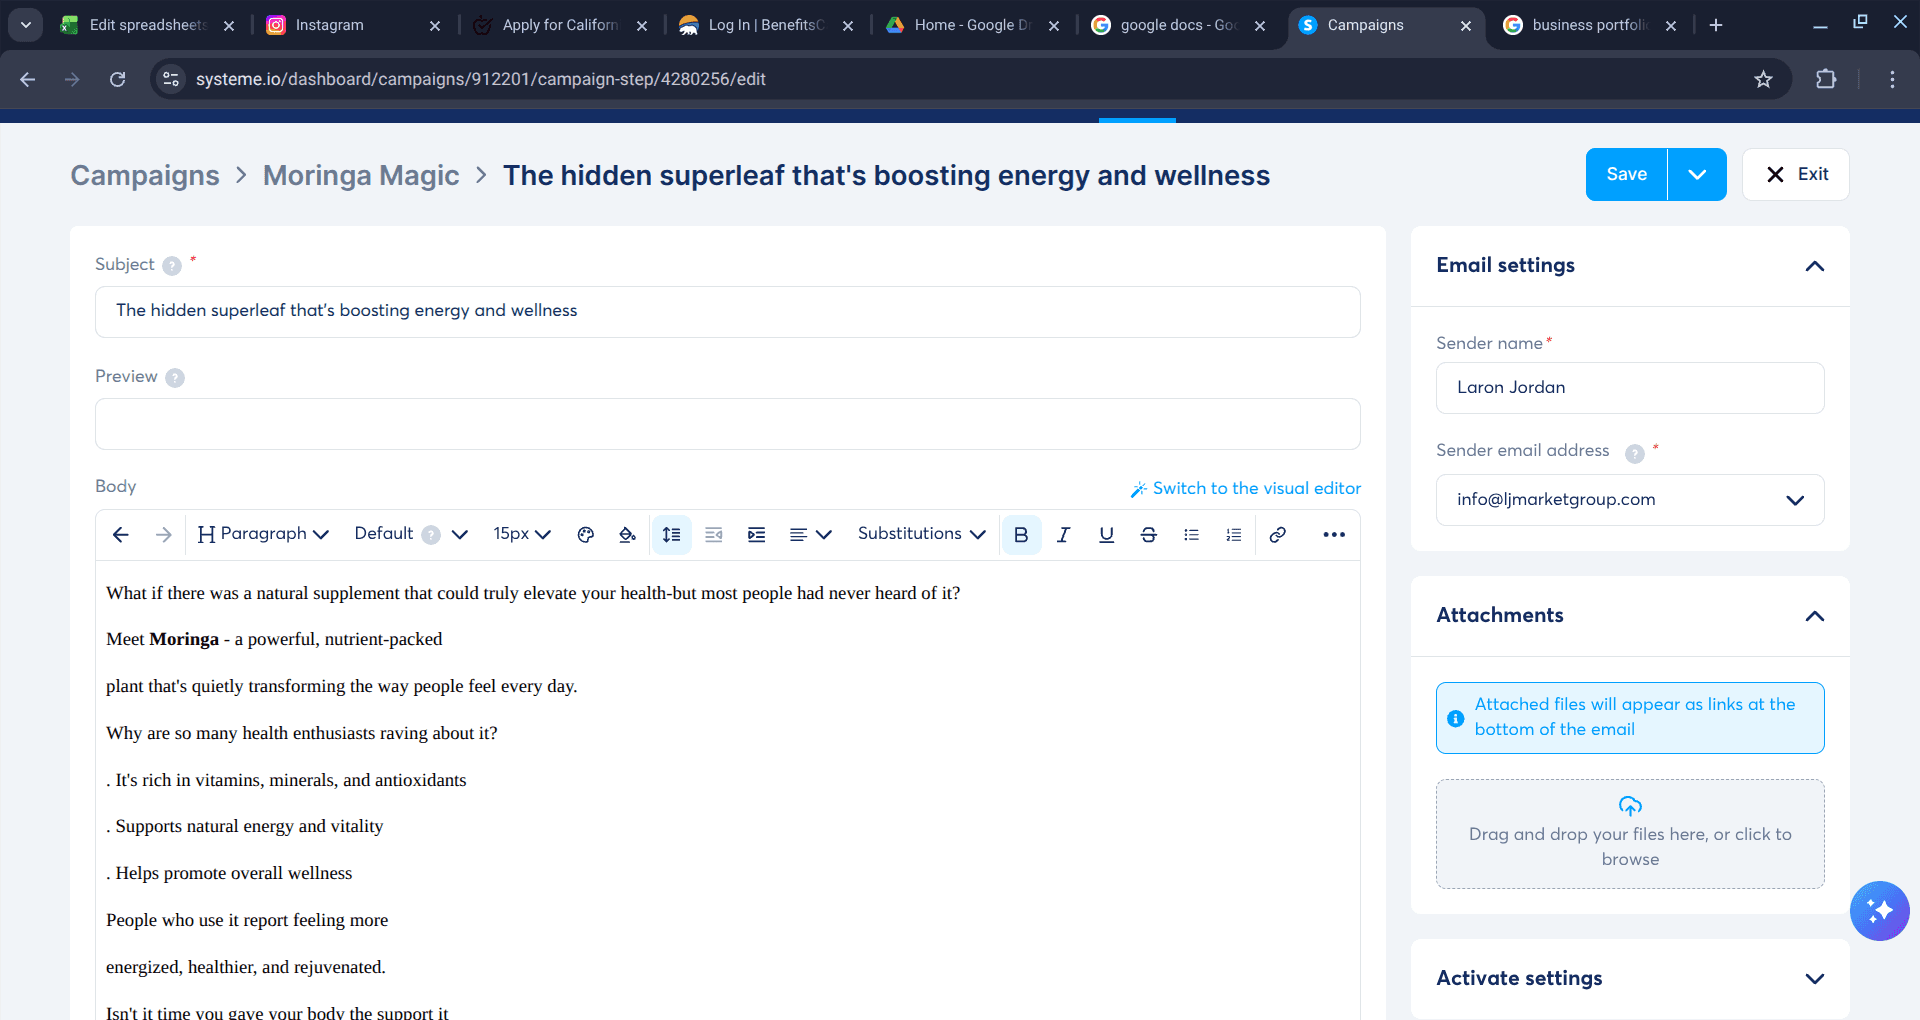Toggle underline text formatting

[1106, 535]
